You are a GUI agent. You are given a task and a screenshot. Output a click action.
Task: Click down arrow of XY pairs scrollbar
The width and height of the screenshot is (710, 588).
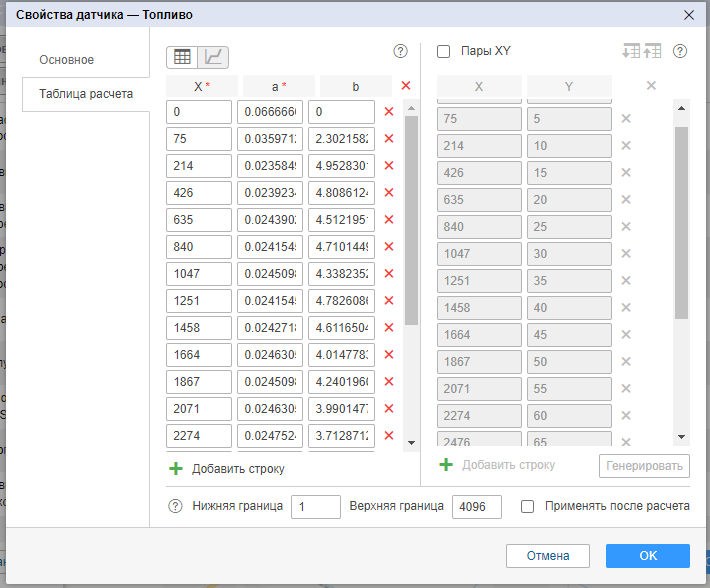coord(681,437)
